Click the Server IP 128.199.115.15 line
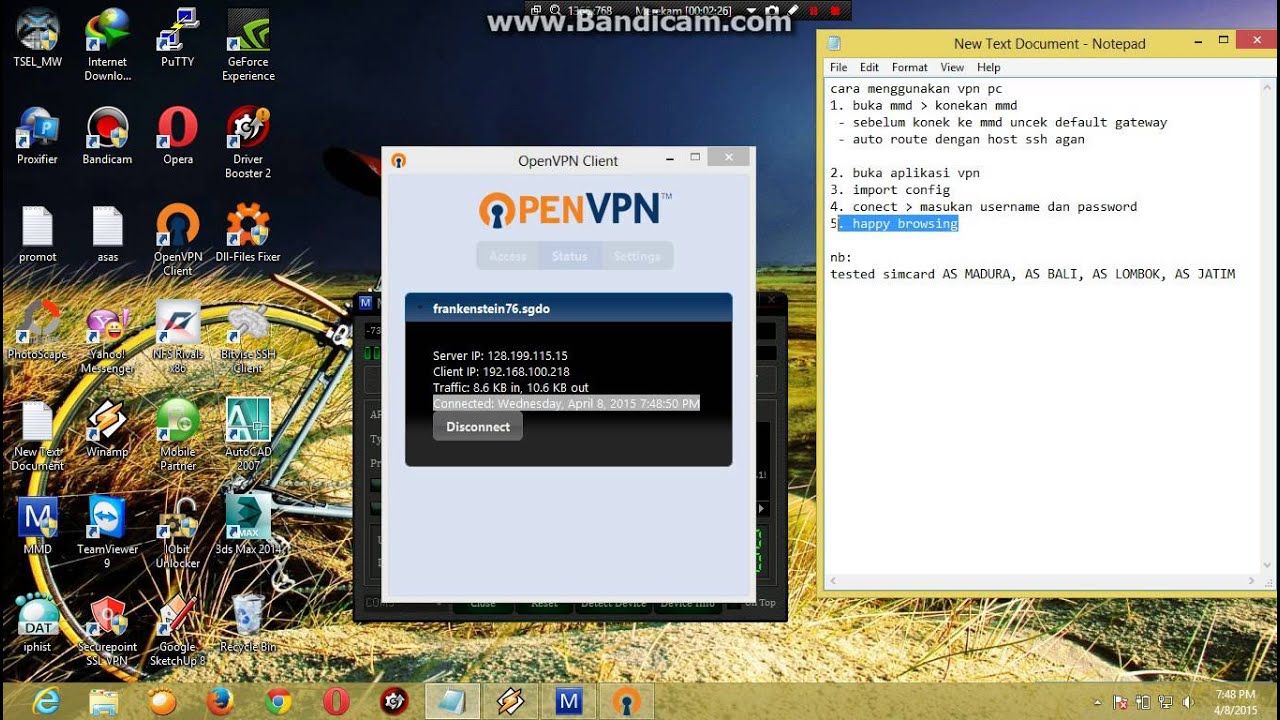Viewport: 1280px width, 720px height. point(500,356)
